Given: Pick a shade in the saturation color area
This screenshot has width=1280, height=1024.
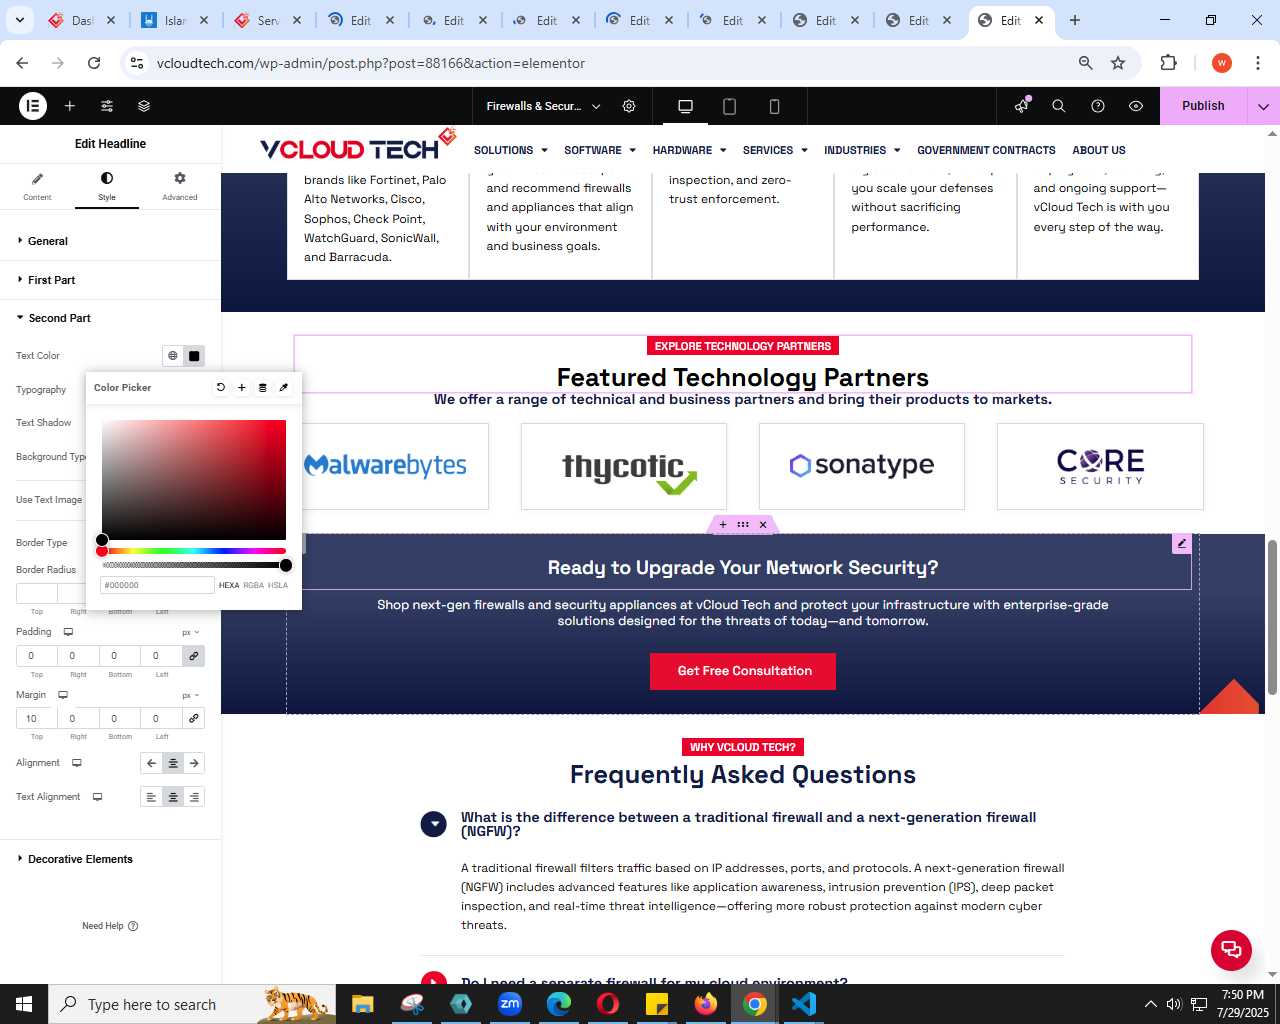Looking at the screenshot, I should [194, 480].
